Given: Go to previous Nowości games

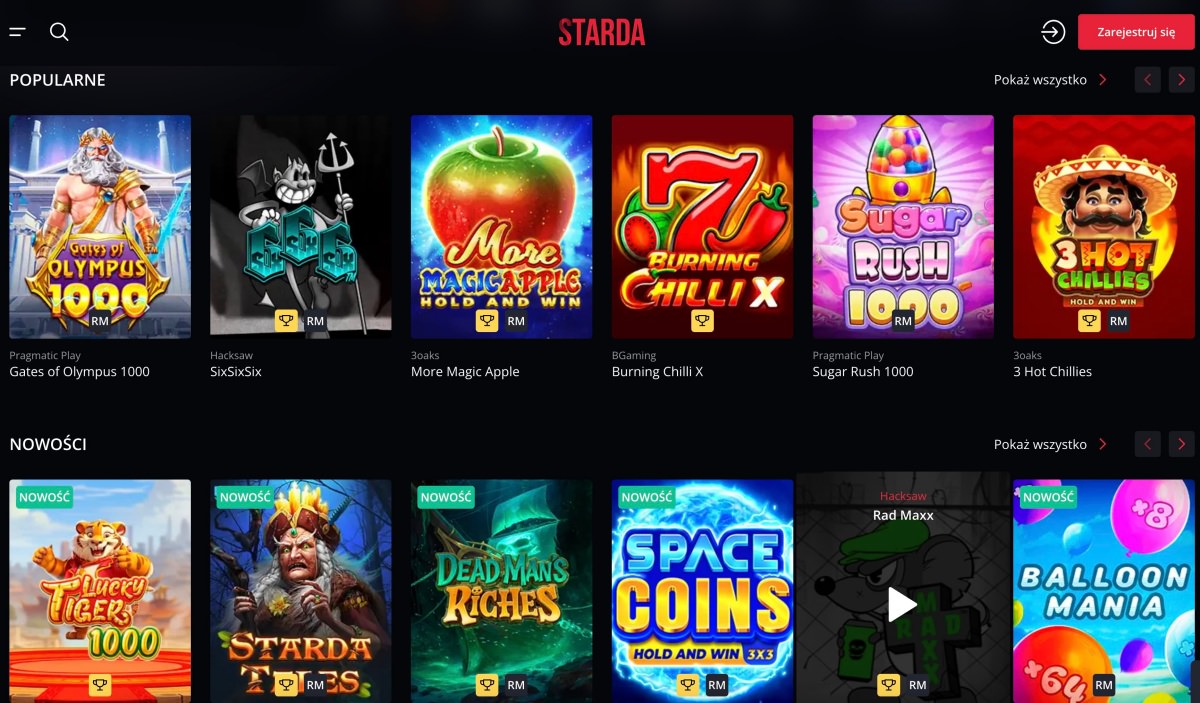Looking at the screenshot, I should click(x=1148, y=444).
